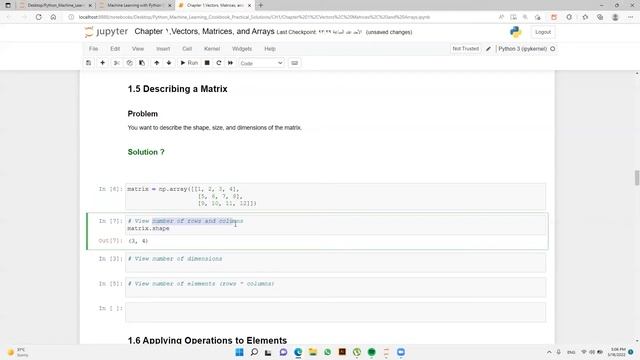Refresh the page with the browser reload icon

pyautogui.click(x=38, y=17)
